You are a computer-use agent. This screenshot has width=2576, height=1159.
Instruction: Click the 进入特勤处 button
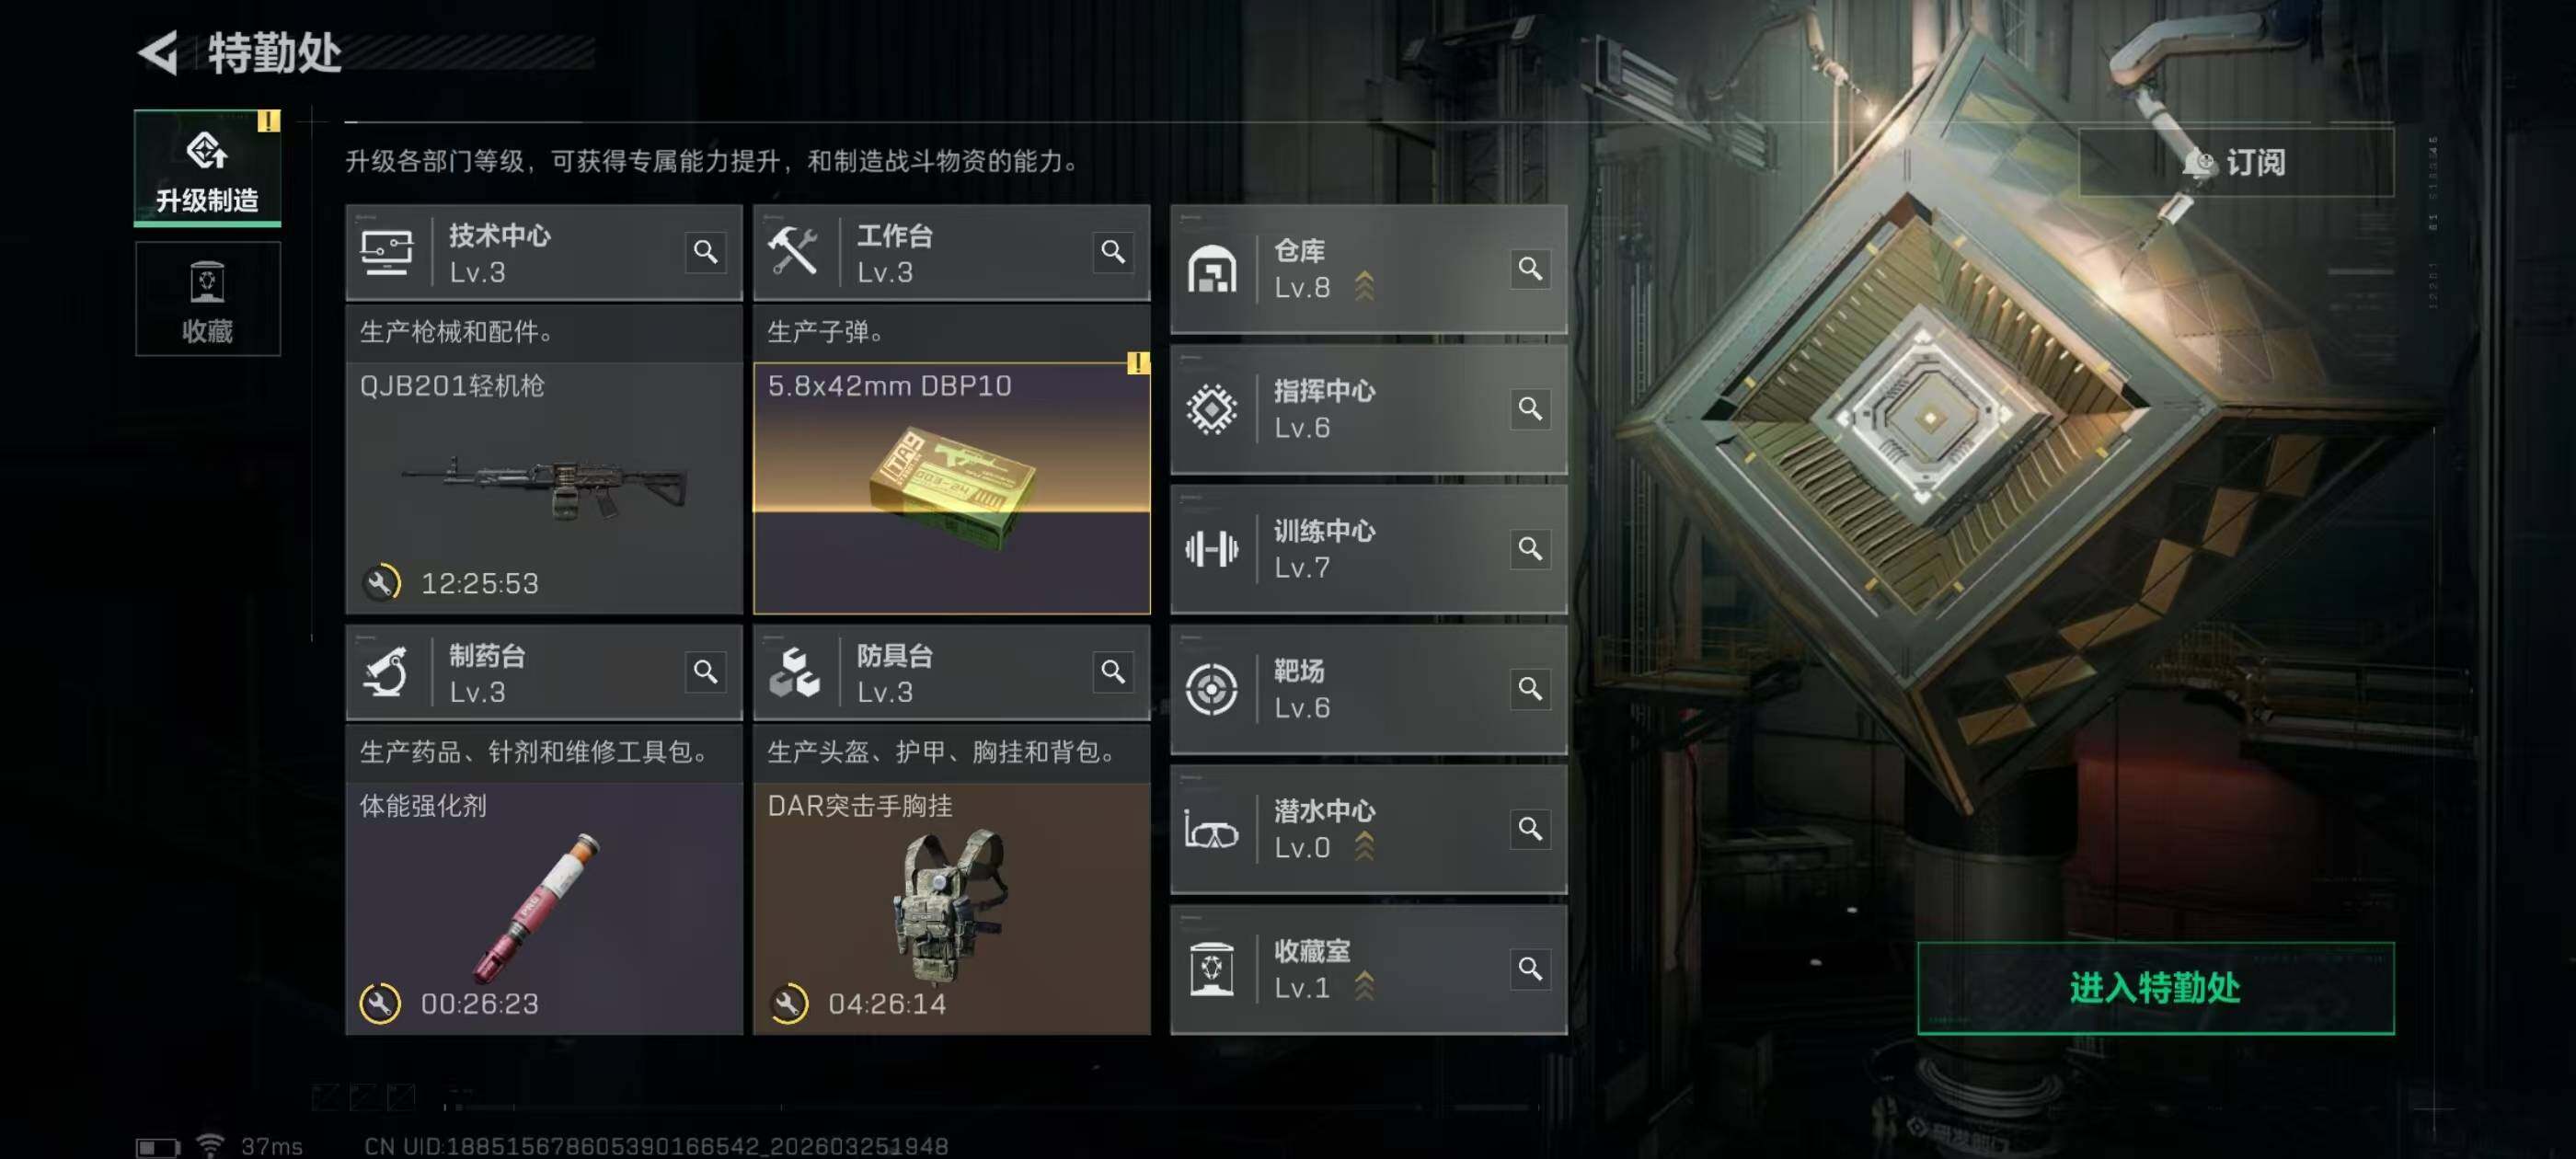2155,987
